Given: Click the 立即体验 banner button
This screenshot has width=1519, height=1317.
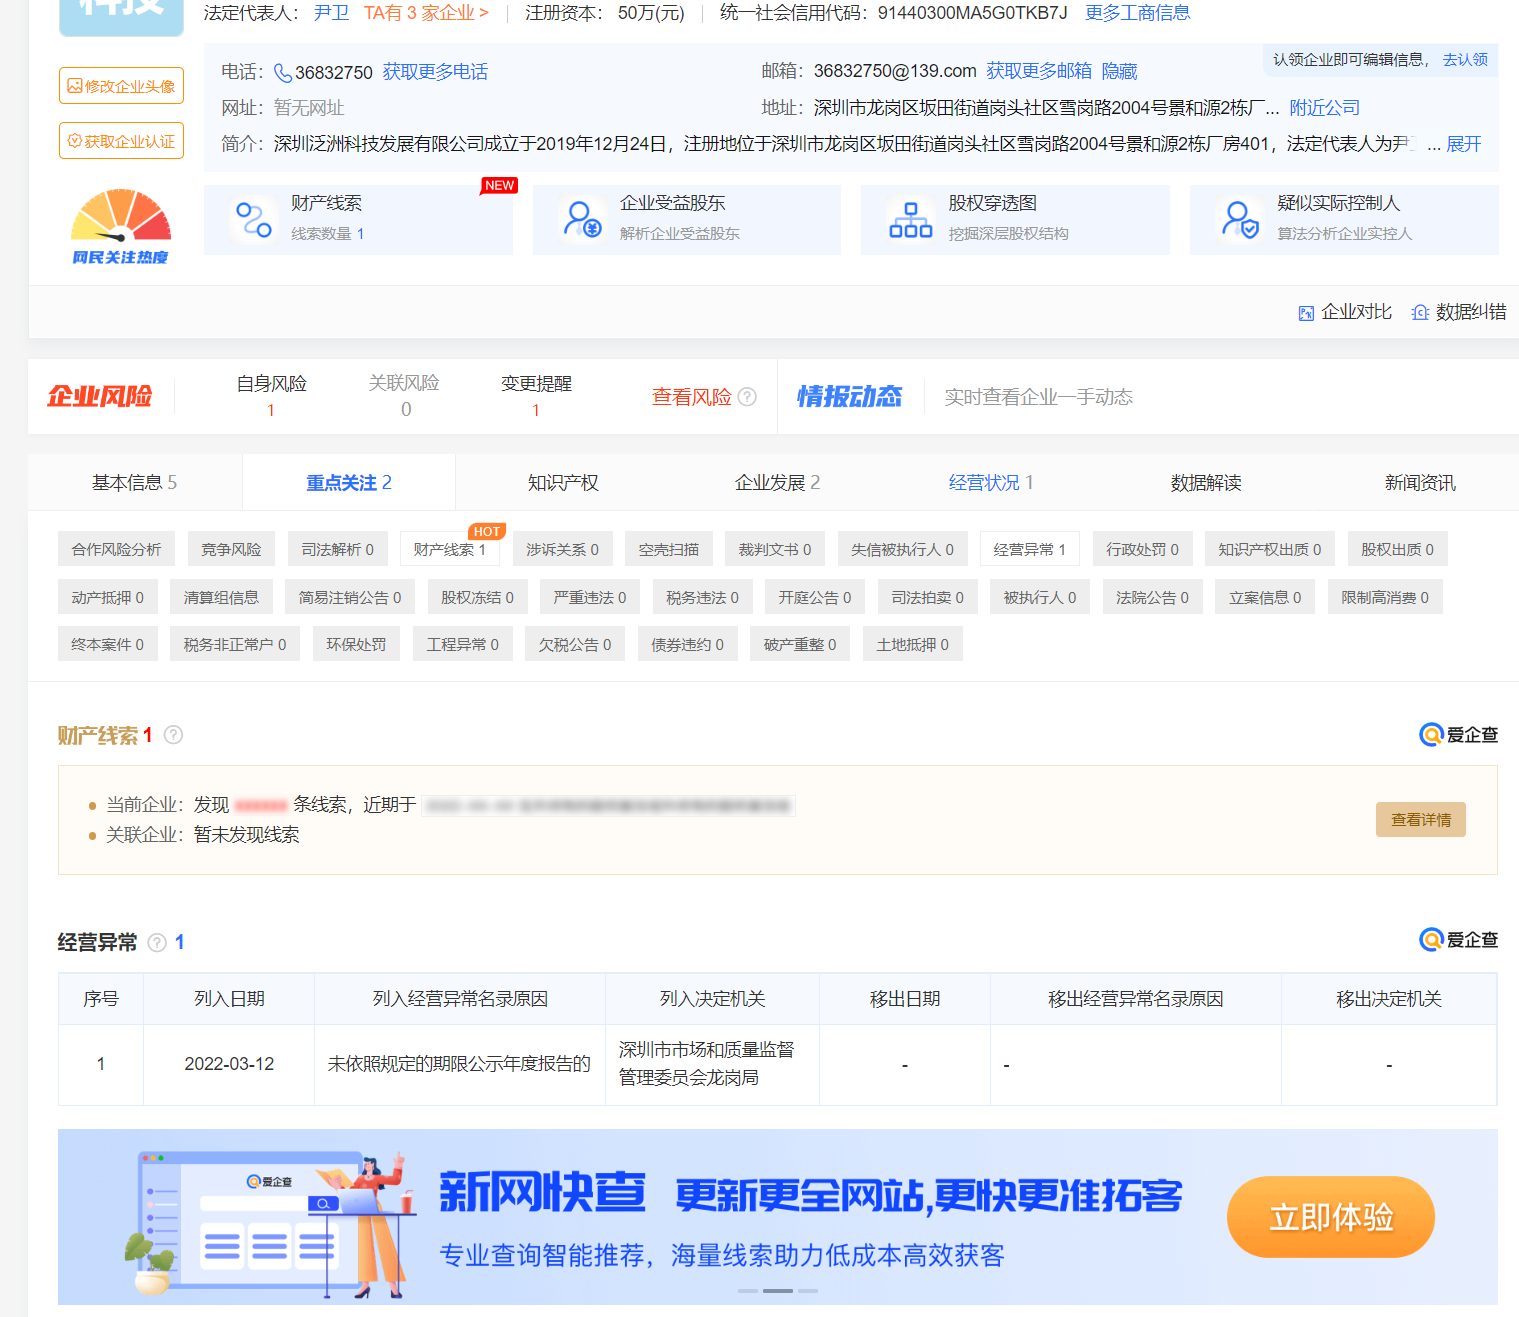Looking at the screenshot, I should click(1330, 1217).
